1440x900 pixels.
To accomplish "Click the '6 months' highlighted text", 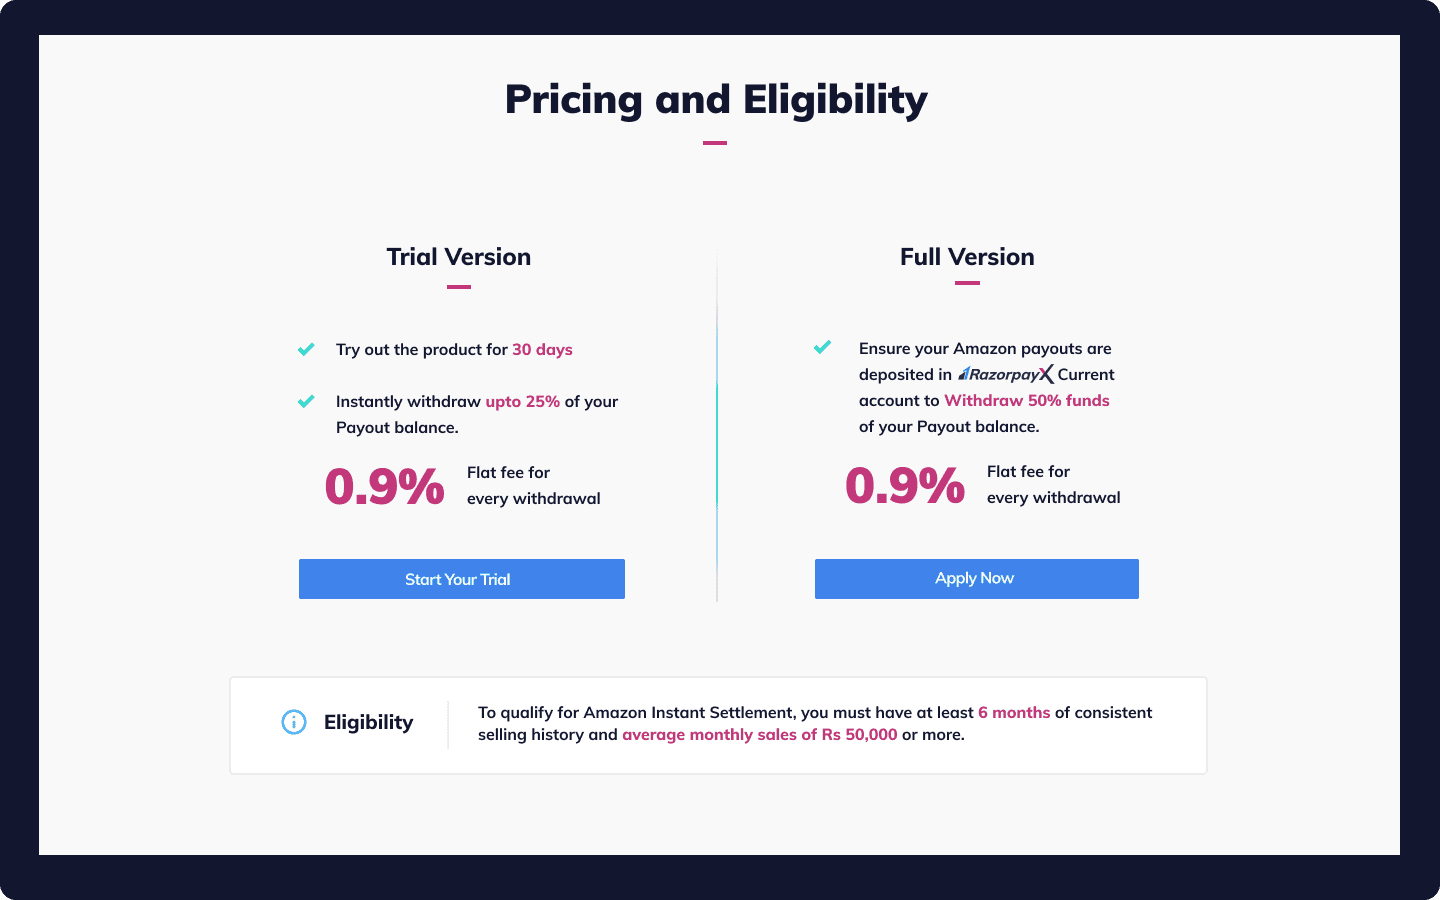I will click(1014, 712).
